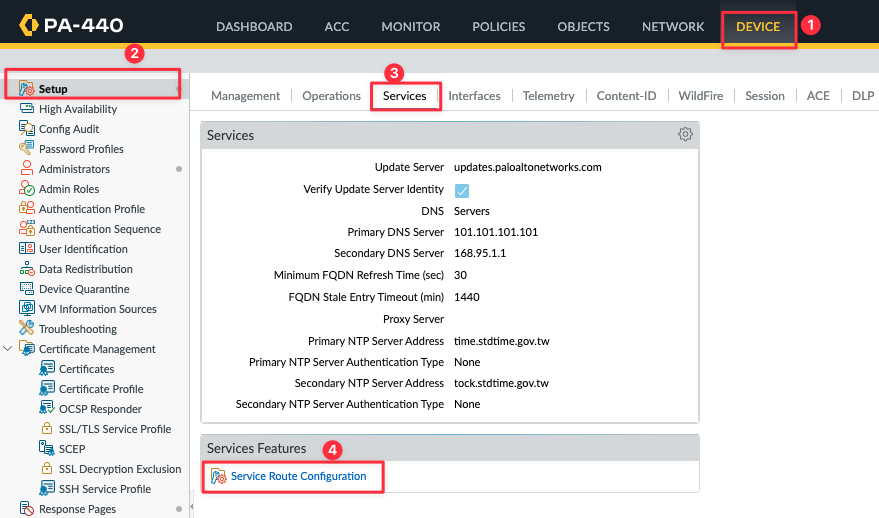The height and width of the screenshot is (518, 879).
Task: Click the Palo Alto PA-440 logo icon
Action: pyautogui.click(x=29, y=25)
